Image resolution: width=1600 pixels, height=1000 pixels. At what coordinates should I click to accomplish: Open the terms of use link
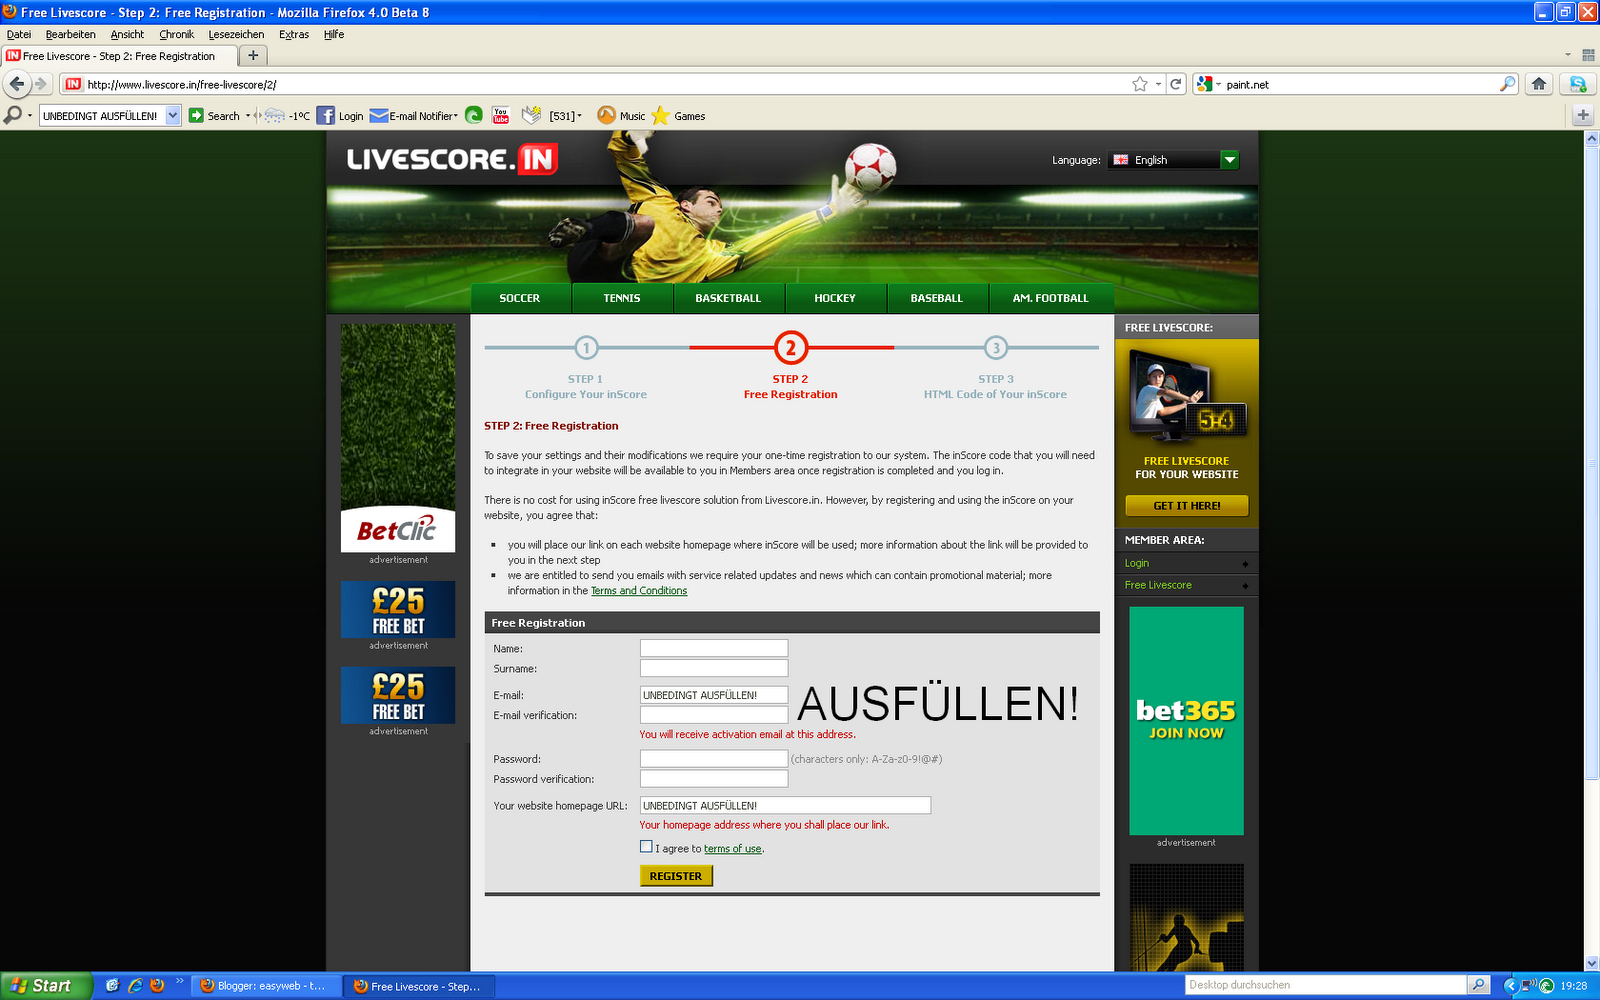pyautogui.click(x=733, y=849)
